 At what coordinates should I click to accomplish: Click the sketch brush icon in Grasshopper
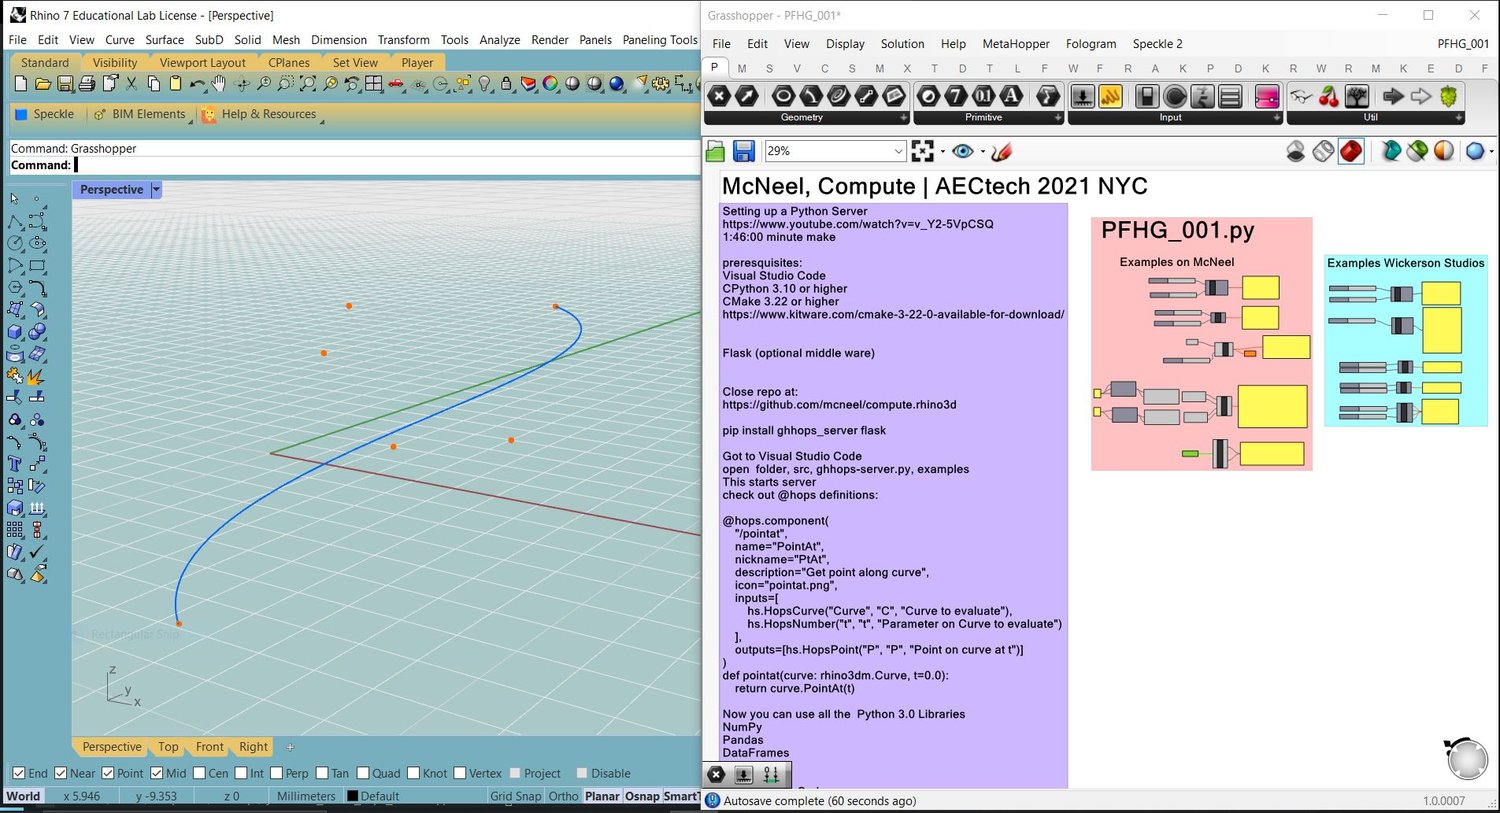click(x=1001, y=151)
